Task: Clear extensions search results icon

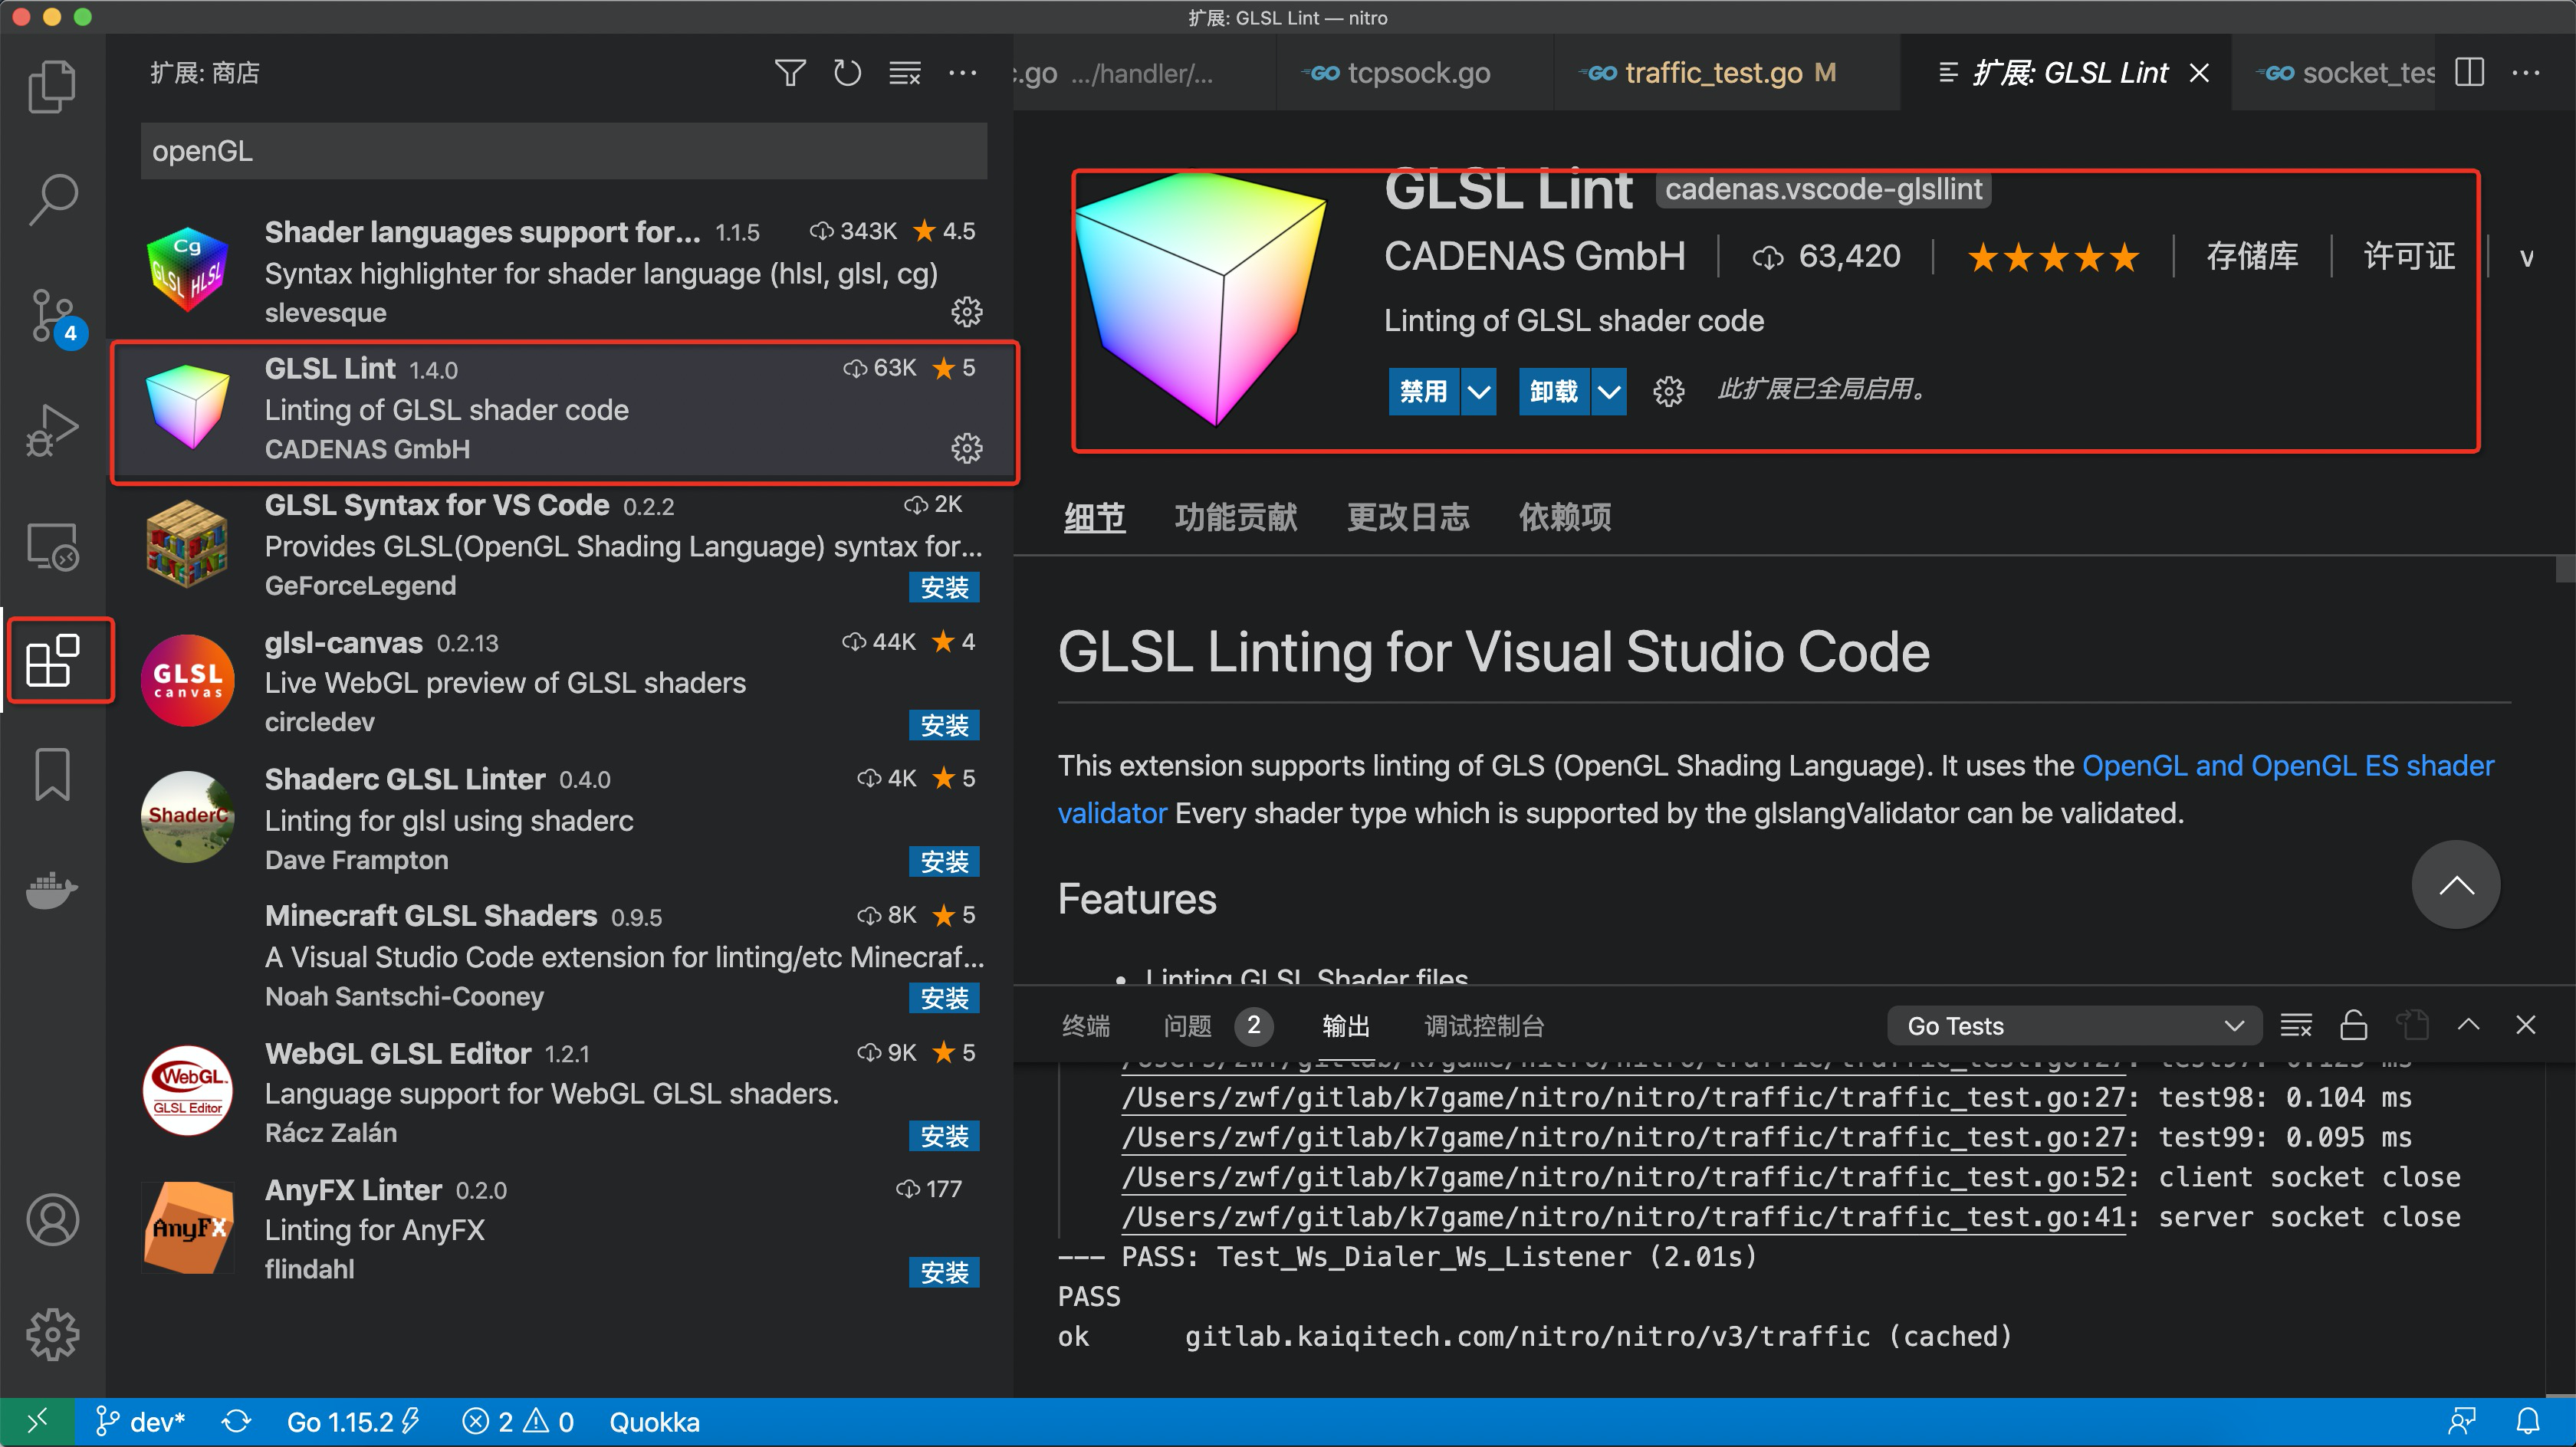Action: (x=905, y=73)
